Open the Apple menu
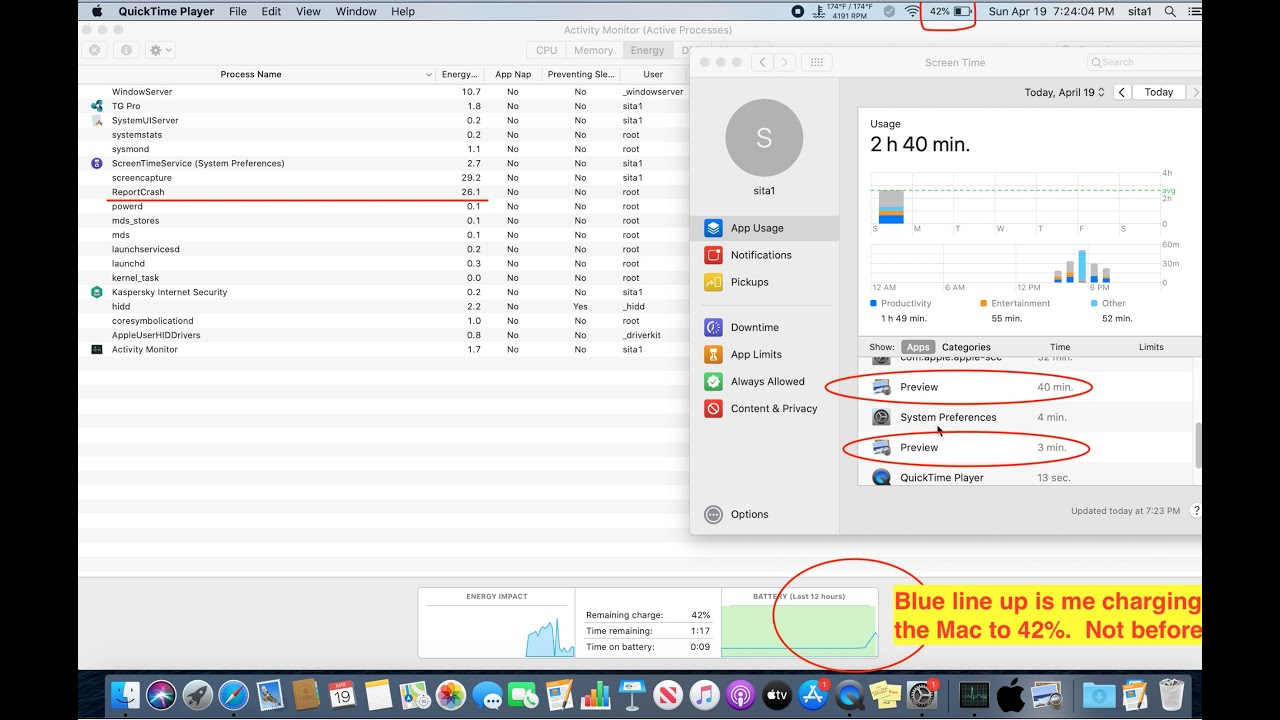The width and height of the screenshot is (1280, 720). pyautogui.click(x=97, y=11)
